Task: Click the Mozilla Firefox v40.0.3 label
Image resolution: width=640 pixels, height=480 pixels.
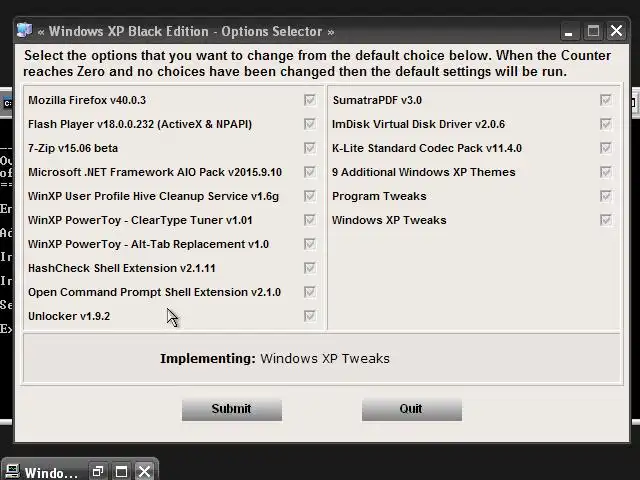Action: [x=87, y=100]
